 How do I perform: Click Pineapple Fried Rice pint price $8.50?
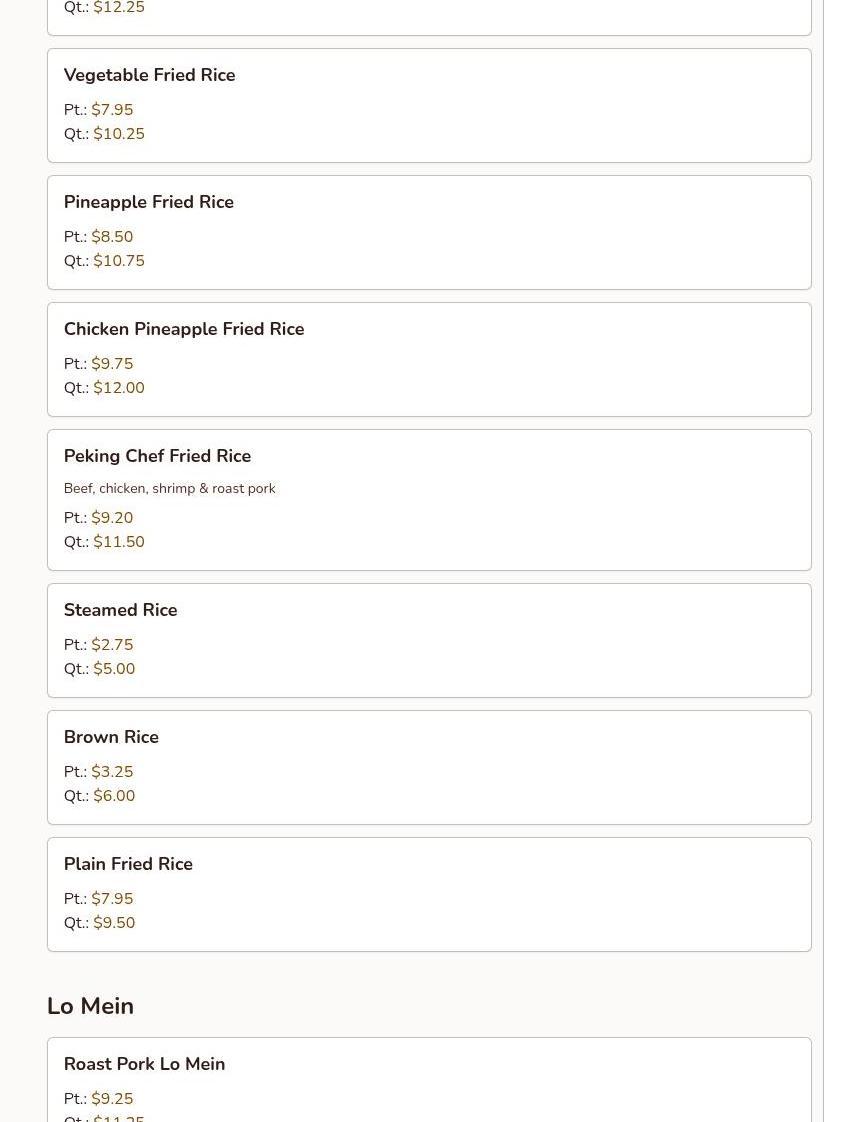click(x=112, y=237)
